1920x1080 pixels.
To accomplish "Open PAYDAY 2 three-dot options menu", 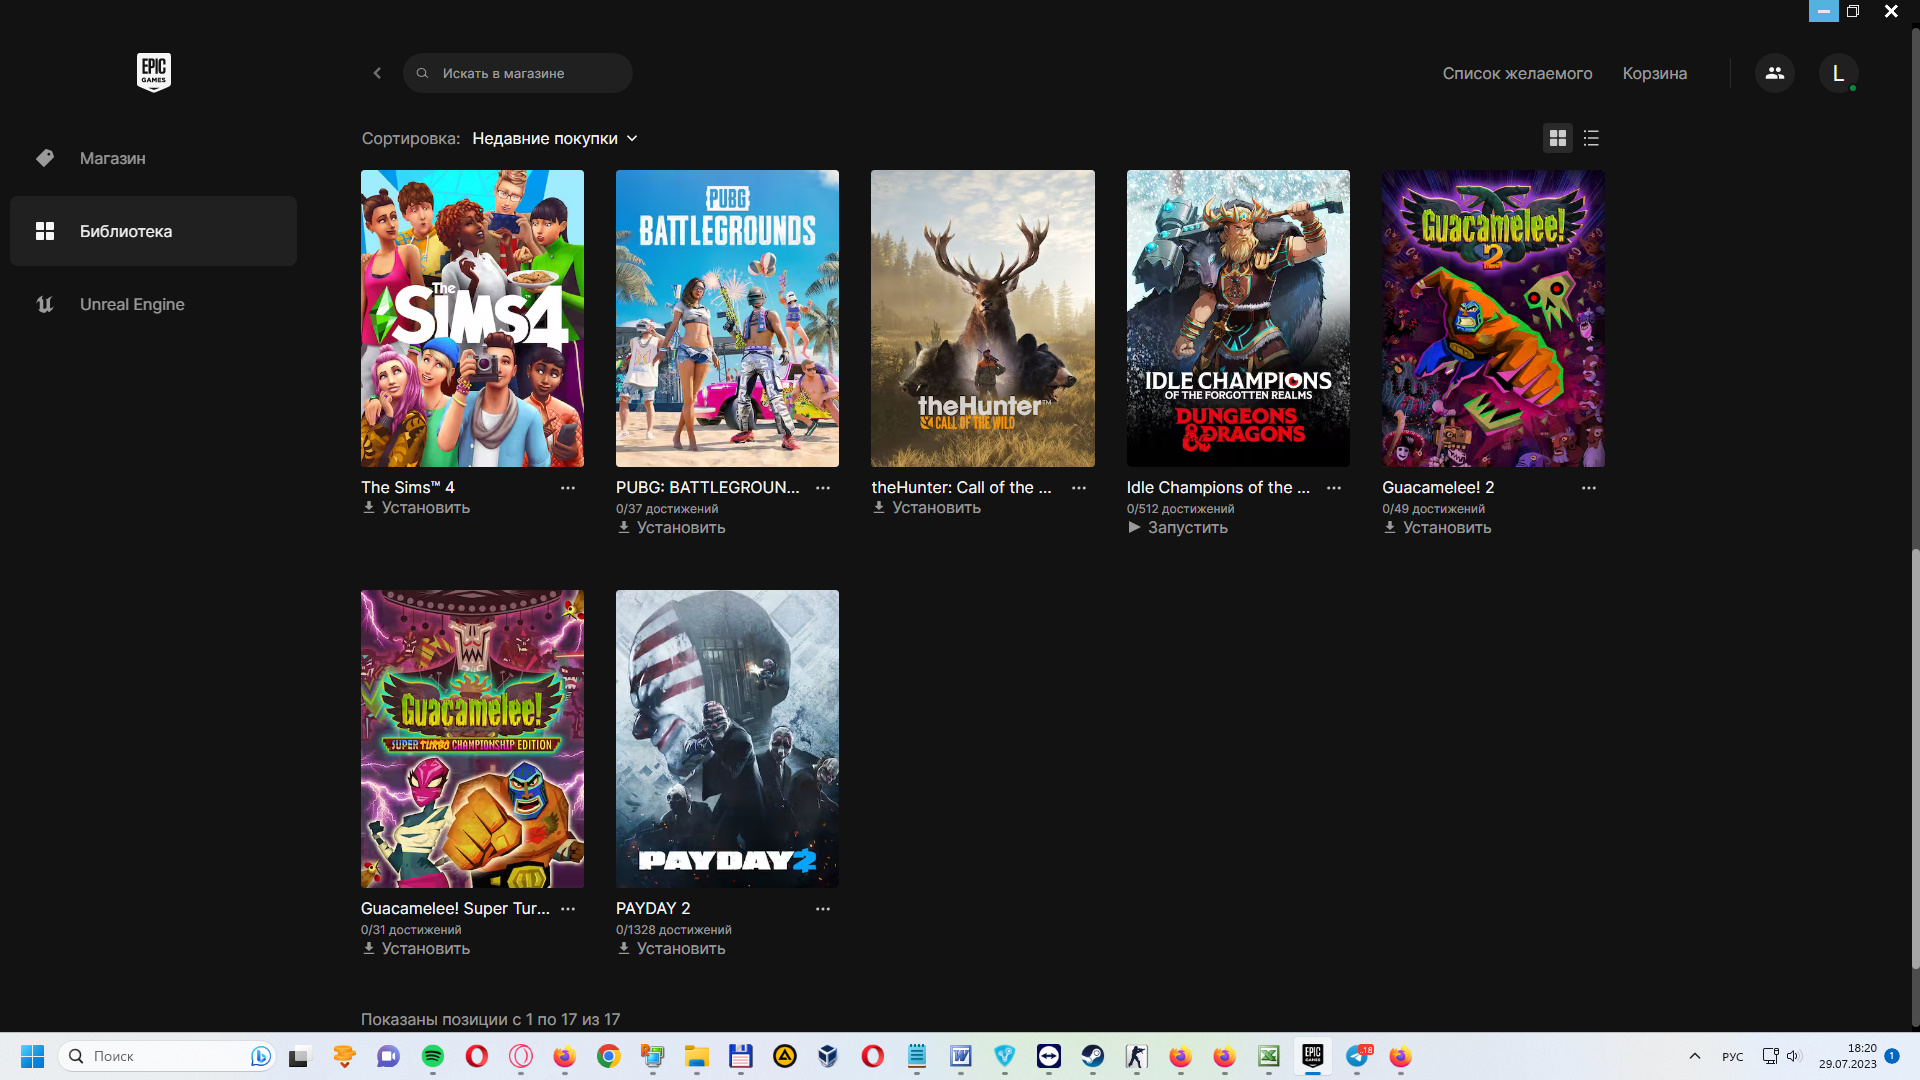I will (x=823, y=909).
